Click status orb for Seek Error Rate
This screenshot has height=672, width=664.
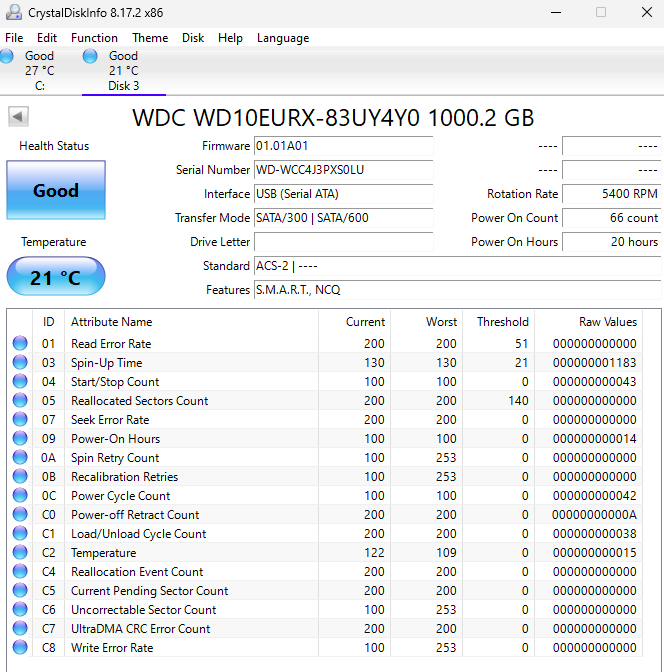click(x=20, y=419)
